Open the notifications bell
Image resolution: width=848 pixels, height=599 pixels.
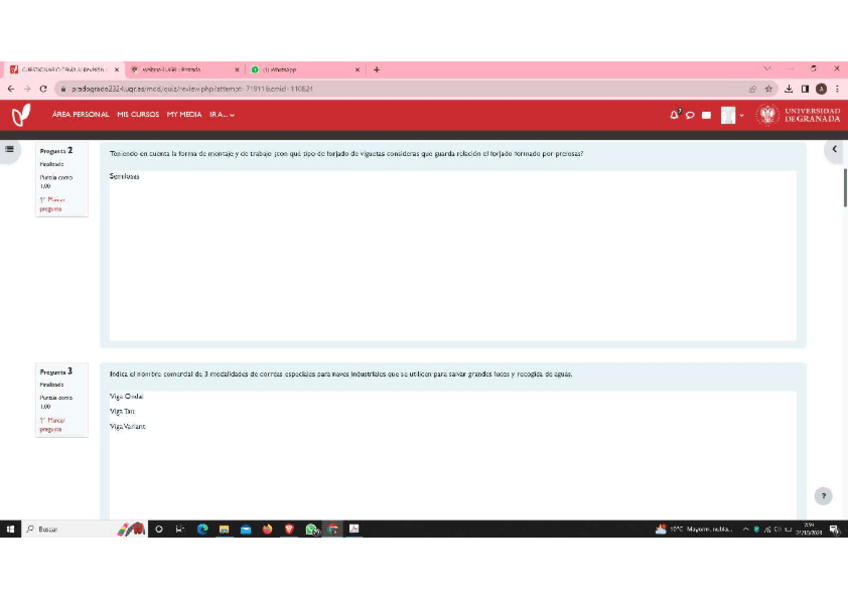coord(674,115)
